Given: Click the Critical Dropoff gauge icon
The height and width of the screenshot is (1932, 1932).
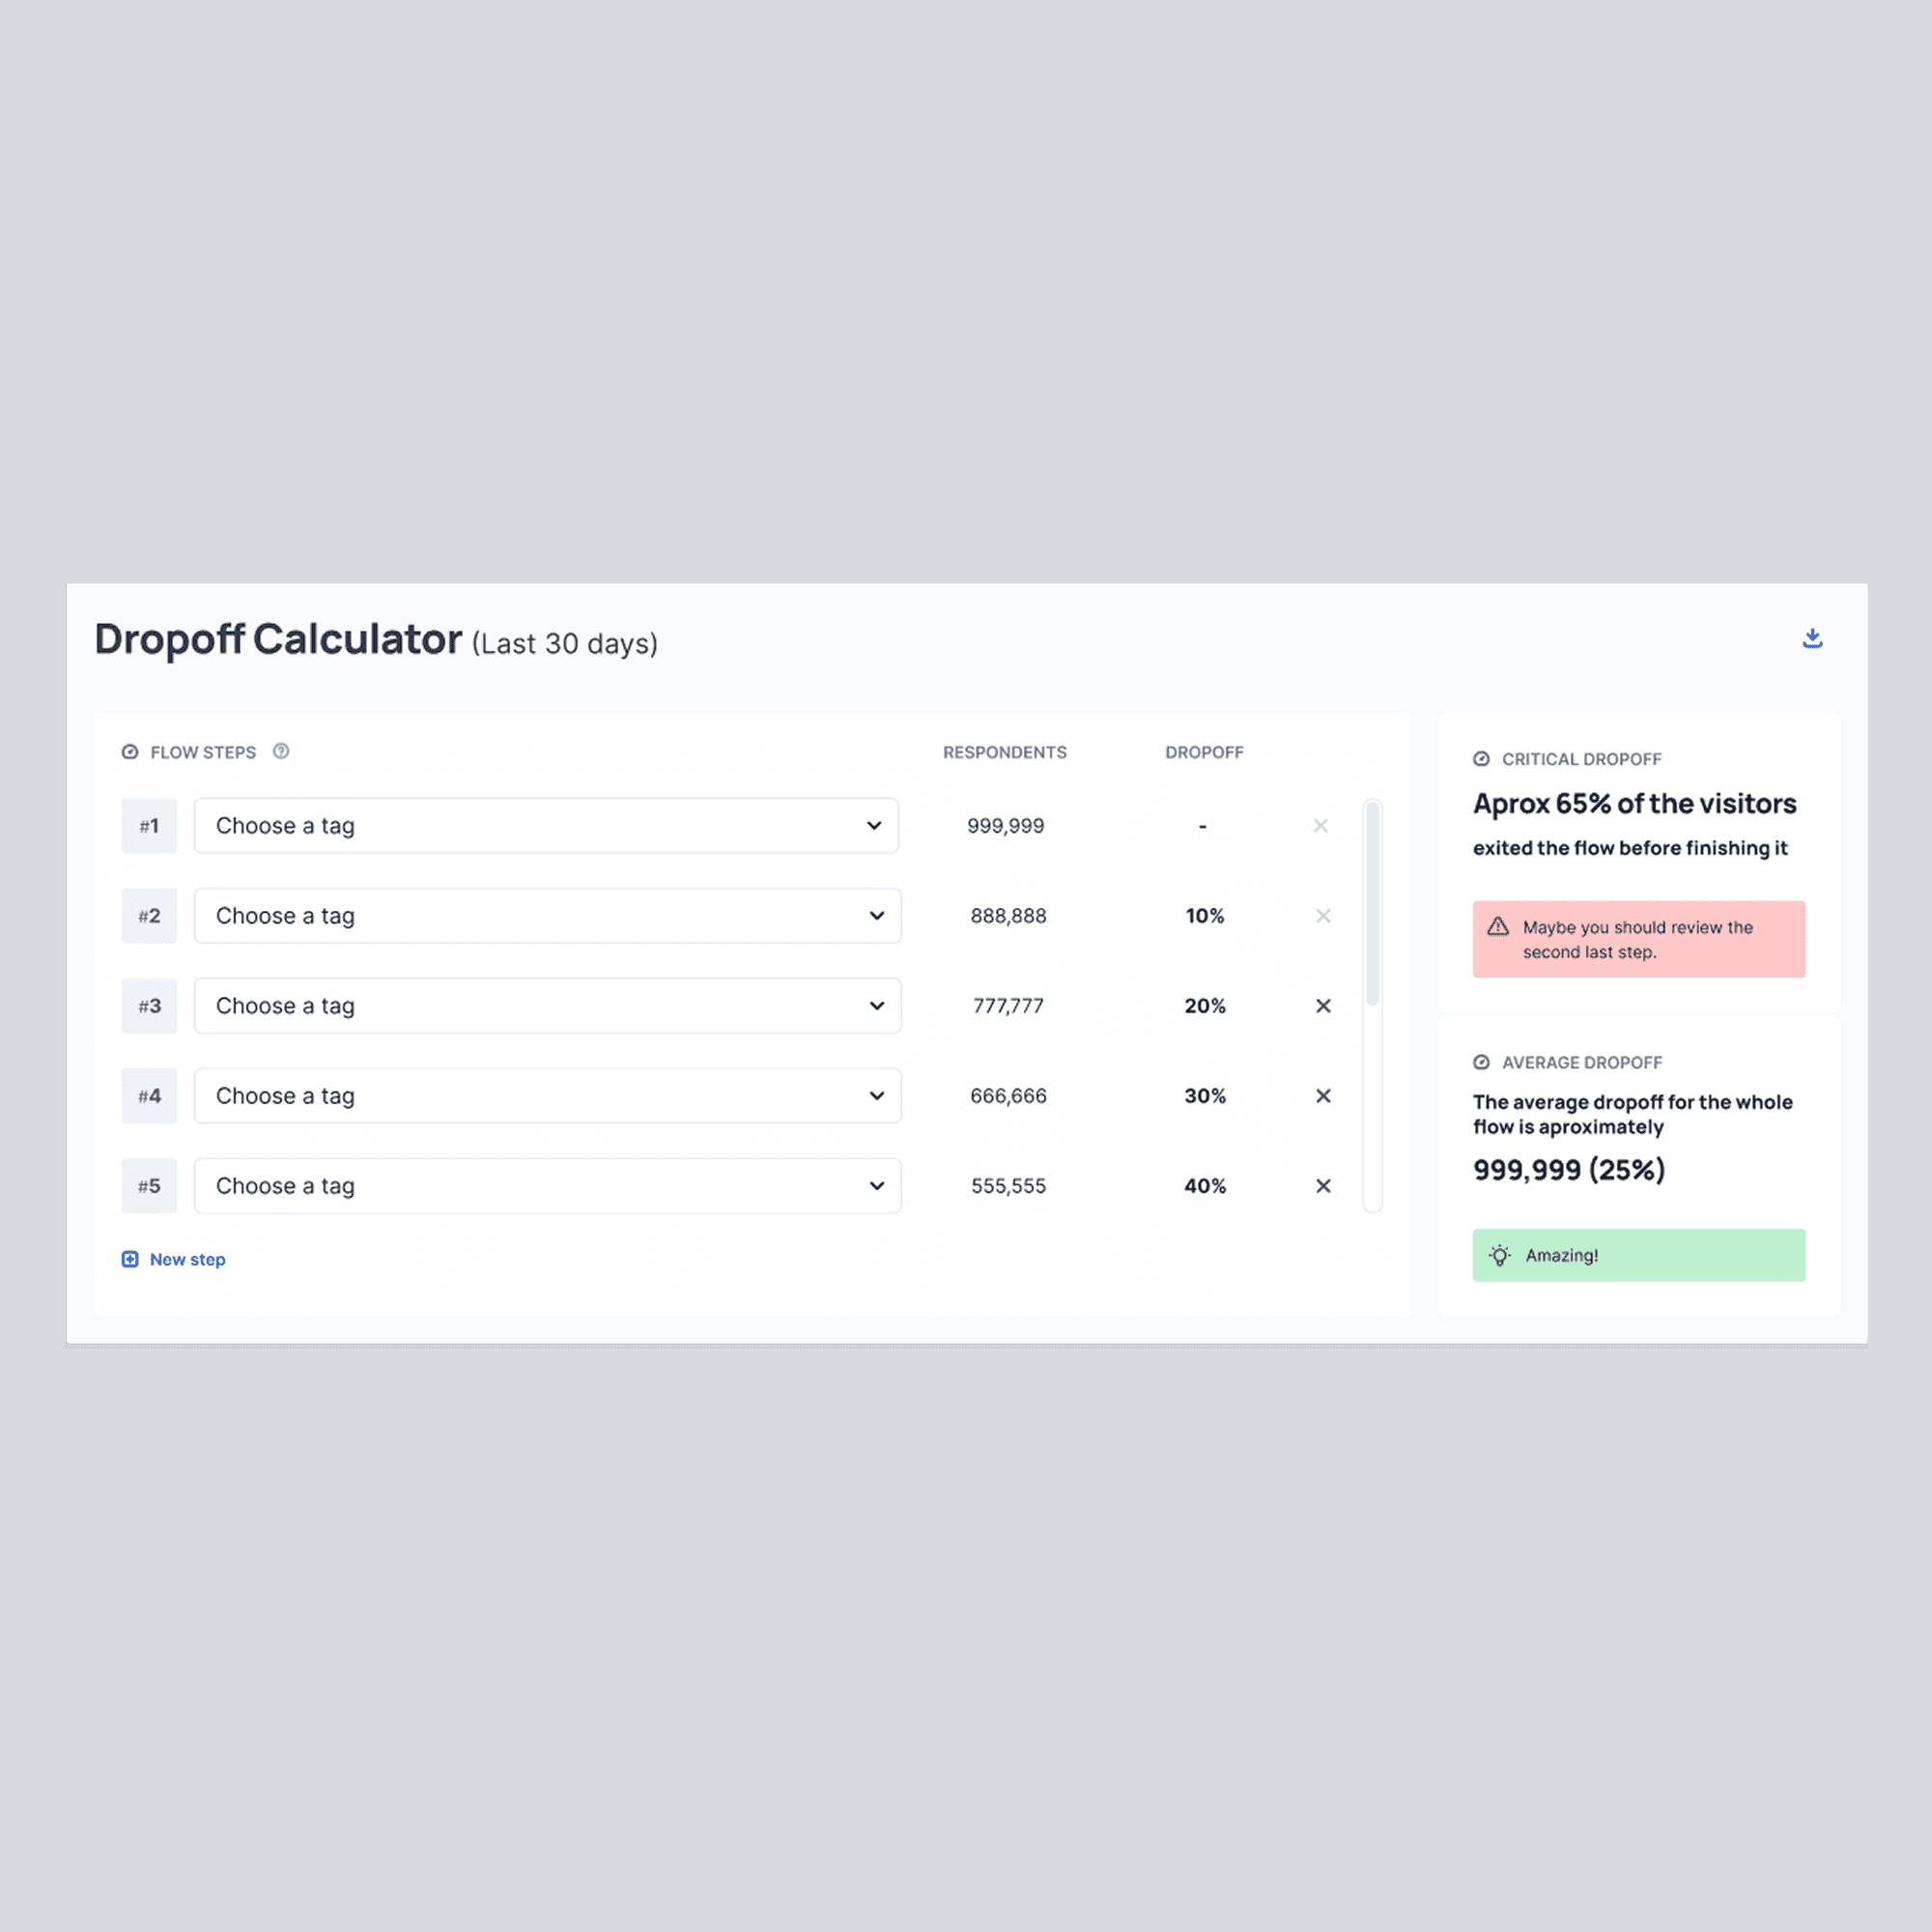Looking at the screenshot, I should tap(1481, 759).
